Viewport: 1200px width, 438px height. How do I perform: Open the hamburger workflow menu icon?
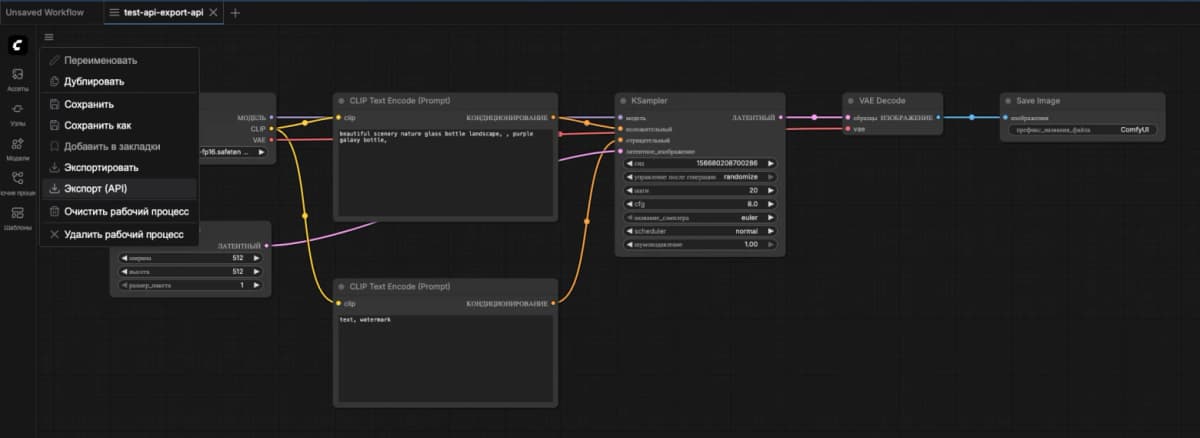pyautogui.click(x=49, y=37)
